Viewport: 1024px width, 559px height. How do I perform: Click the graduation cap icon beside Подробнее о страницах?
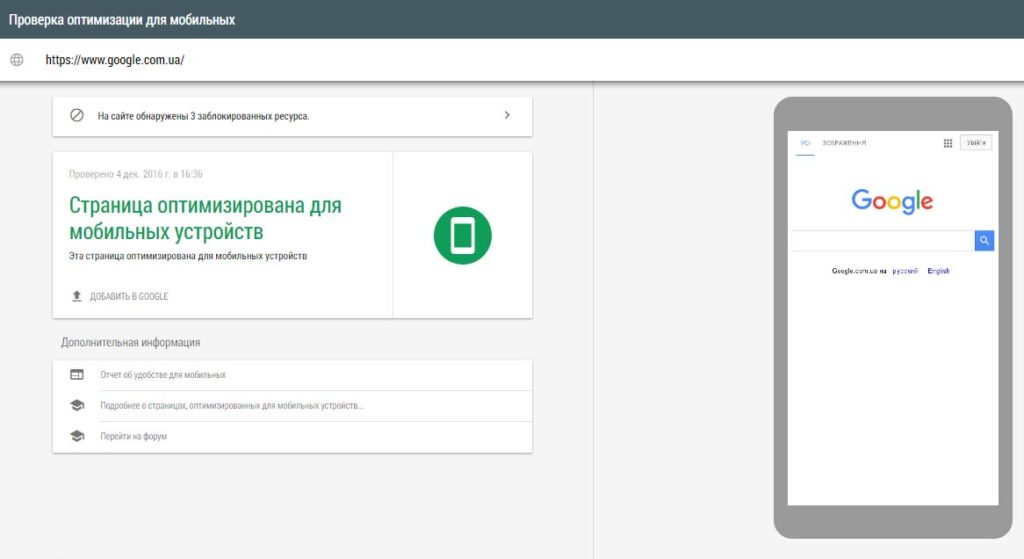click(x=77, y=406)
